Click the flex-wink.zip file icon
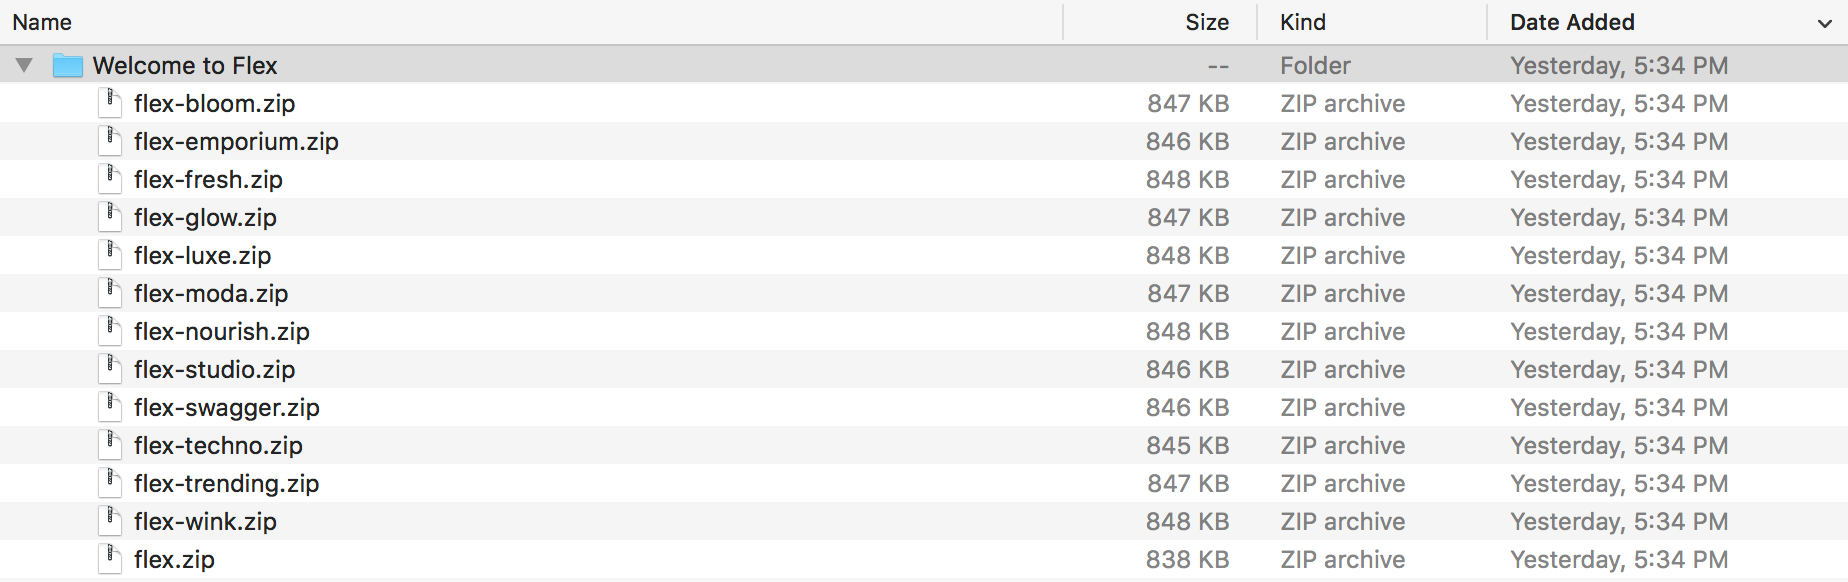 click(x=110, y=520)
